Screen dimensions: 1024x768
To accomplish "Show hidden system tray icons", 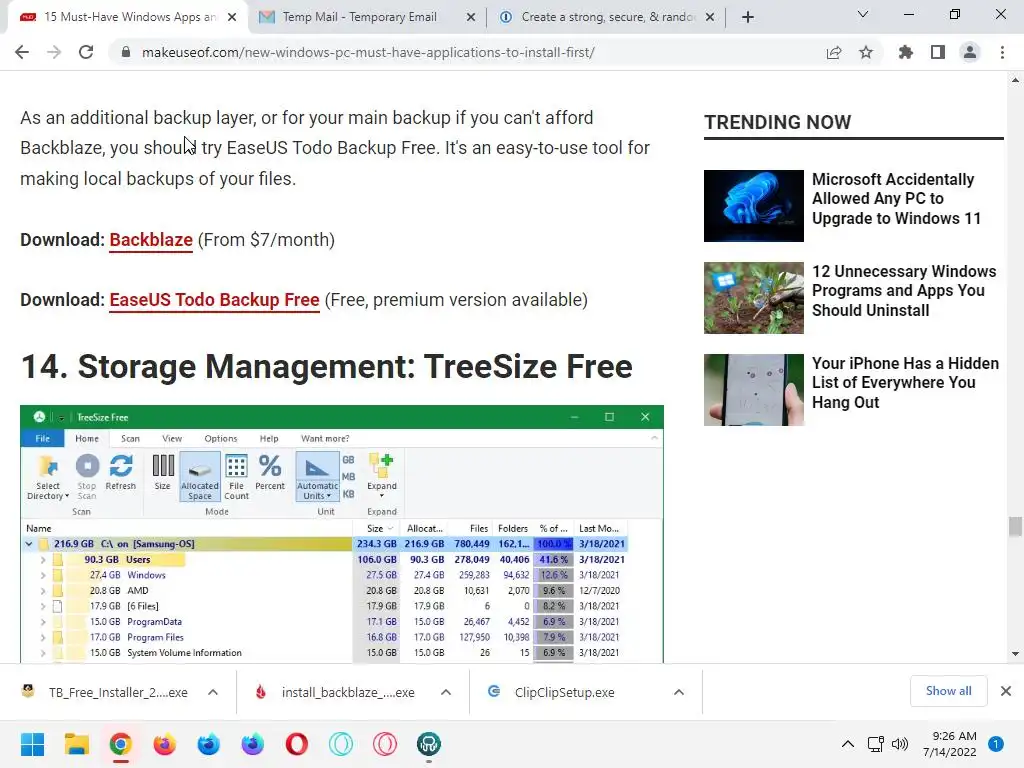I will 848,744.
